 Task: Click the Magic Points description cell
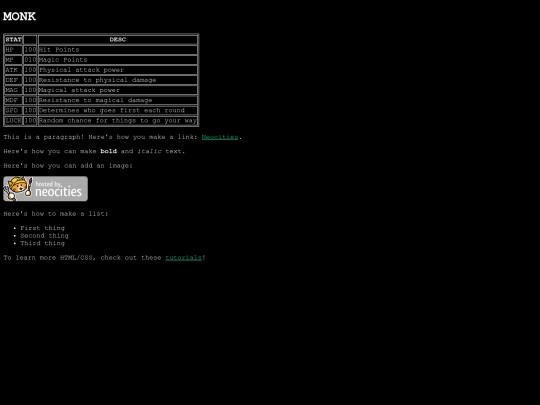pos(118,60)
